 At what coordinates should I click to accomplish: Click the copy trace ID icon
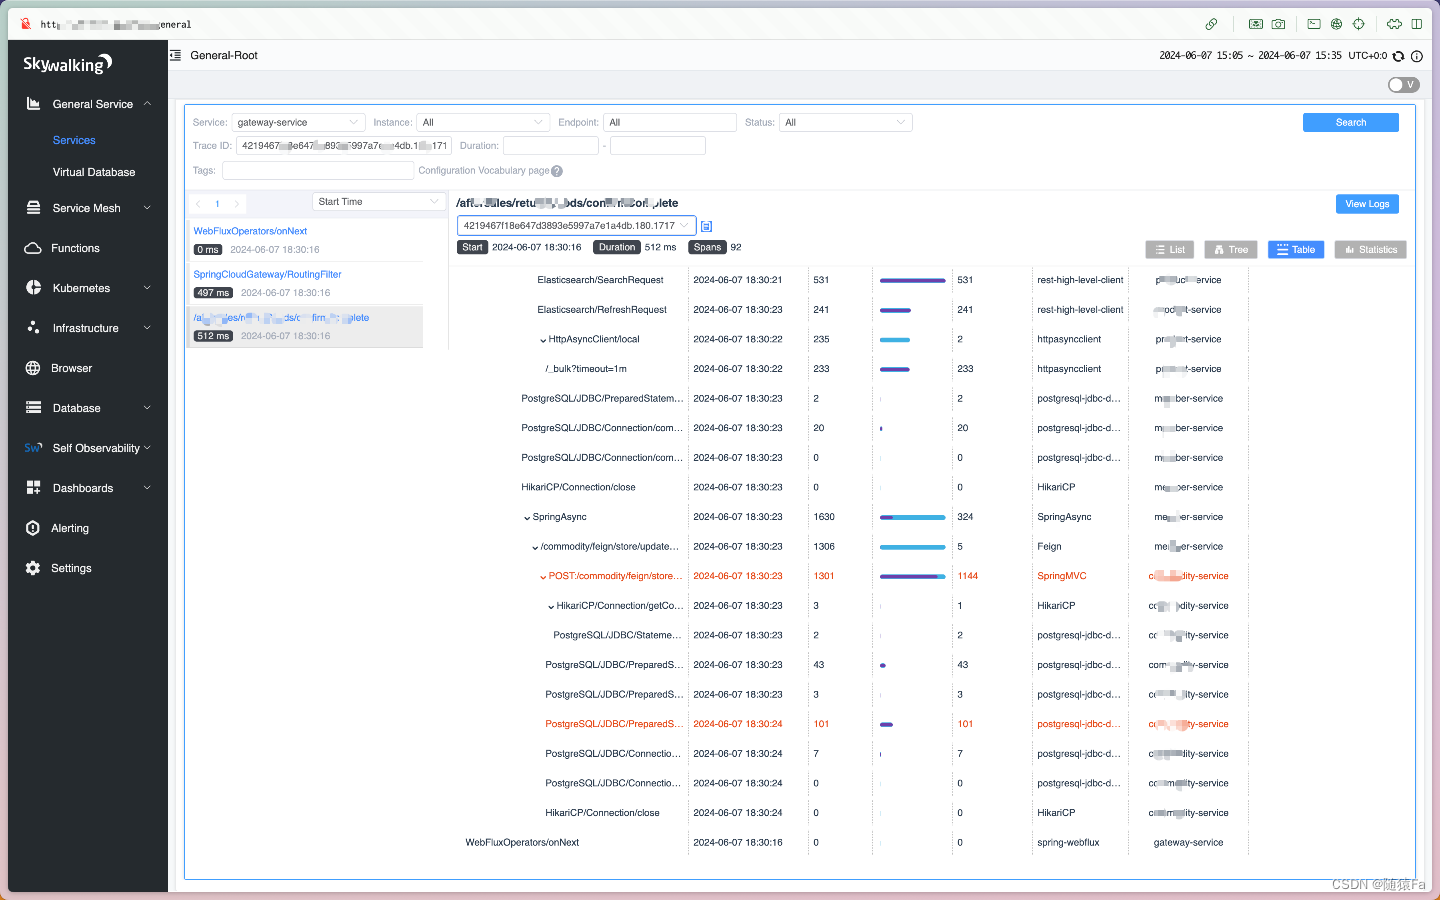click(706, 226)
